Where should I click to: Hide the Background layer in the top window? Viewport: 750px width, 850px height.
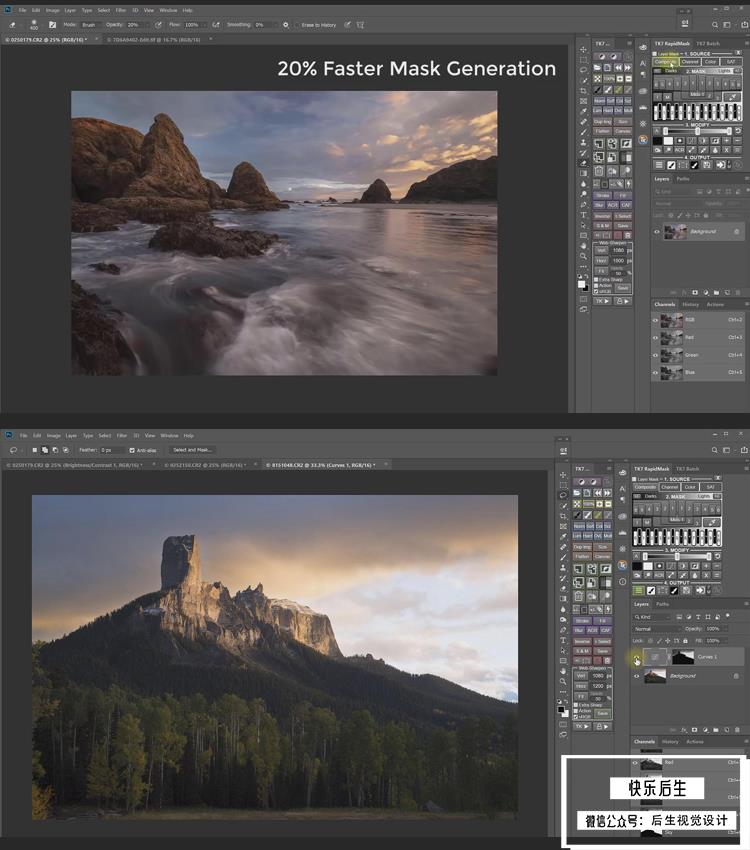pyautogui.click(x=657, y=232)
